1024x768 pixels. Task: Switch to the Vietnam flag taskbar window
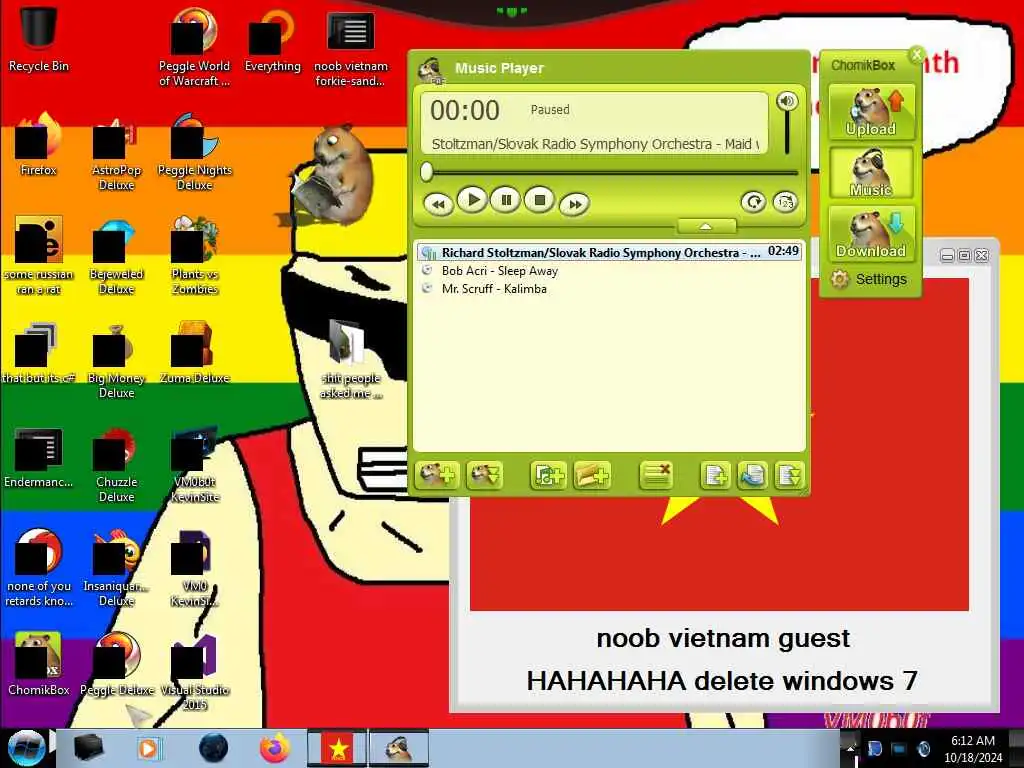click(337, 748)
